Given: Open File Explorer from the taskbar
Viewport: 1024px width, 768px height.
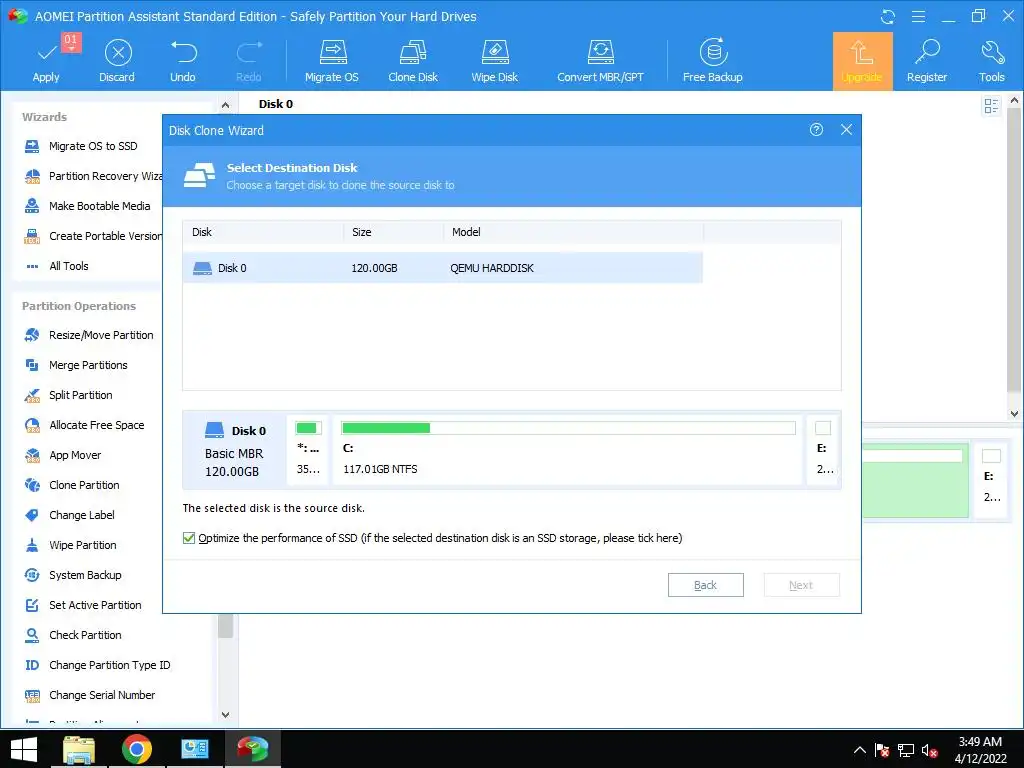Looking at the screenshot, I should tap(79, 749).
